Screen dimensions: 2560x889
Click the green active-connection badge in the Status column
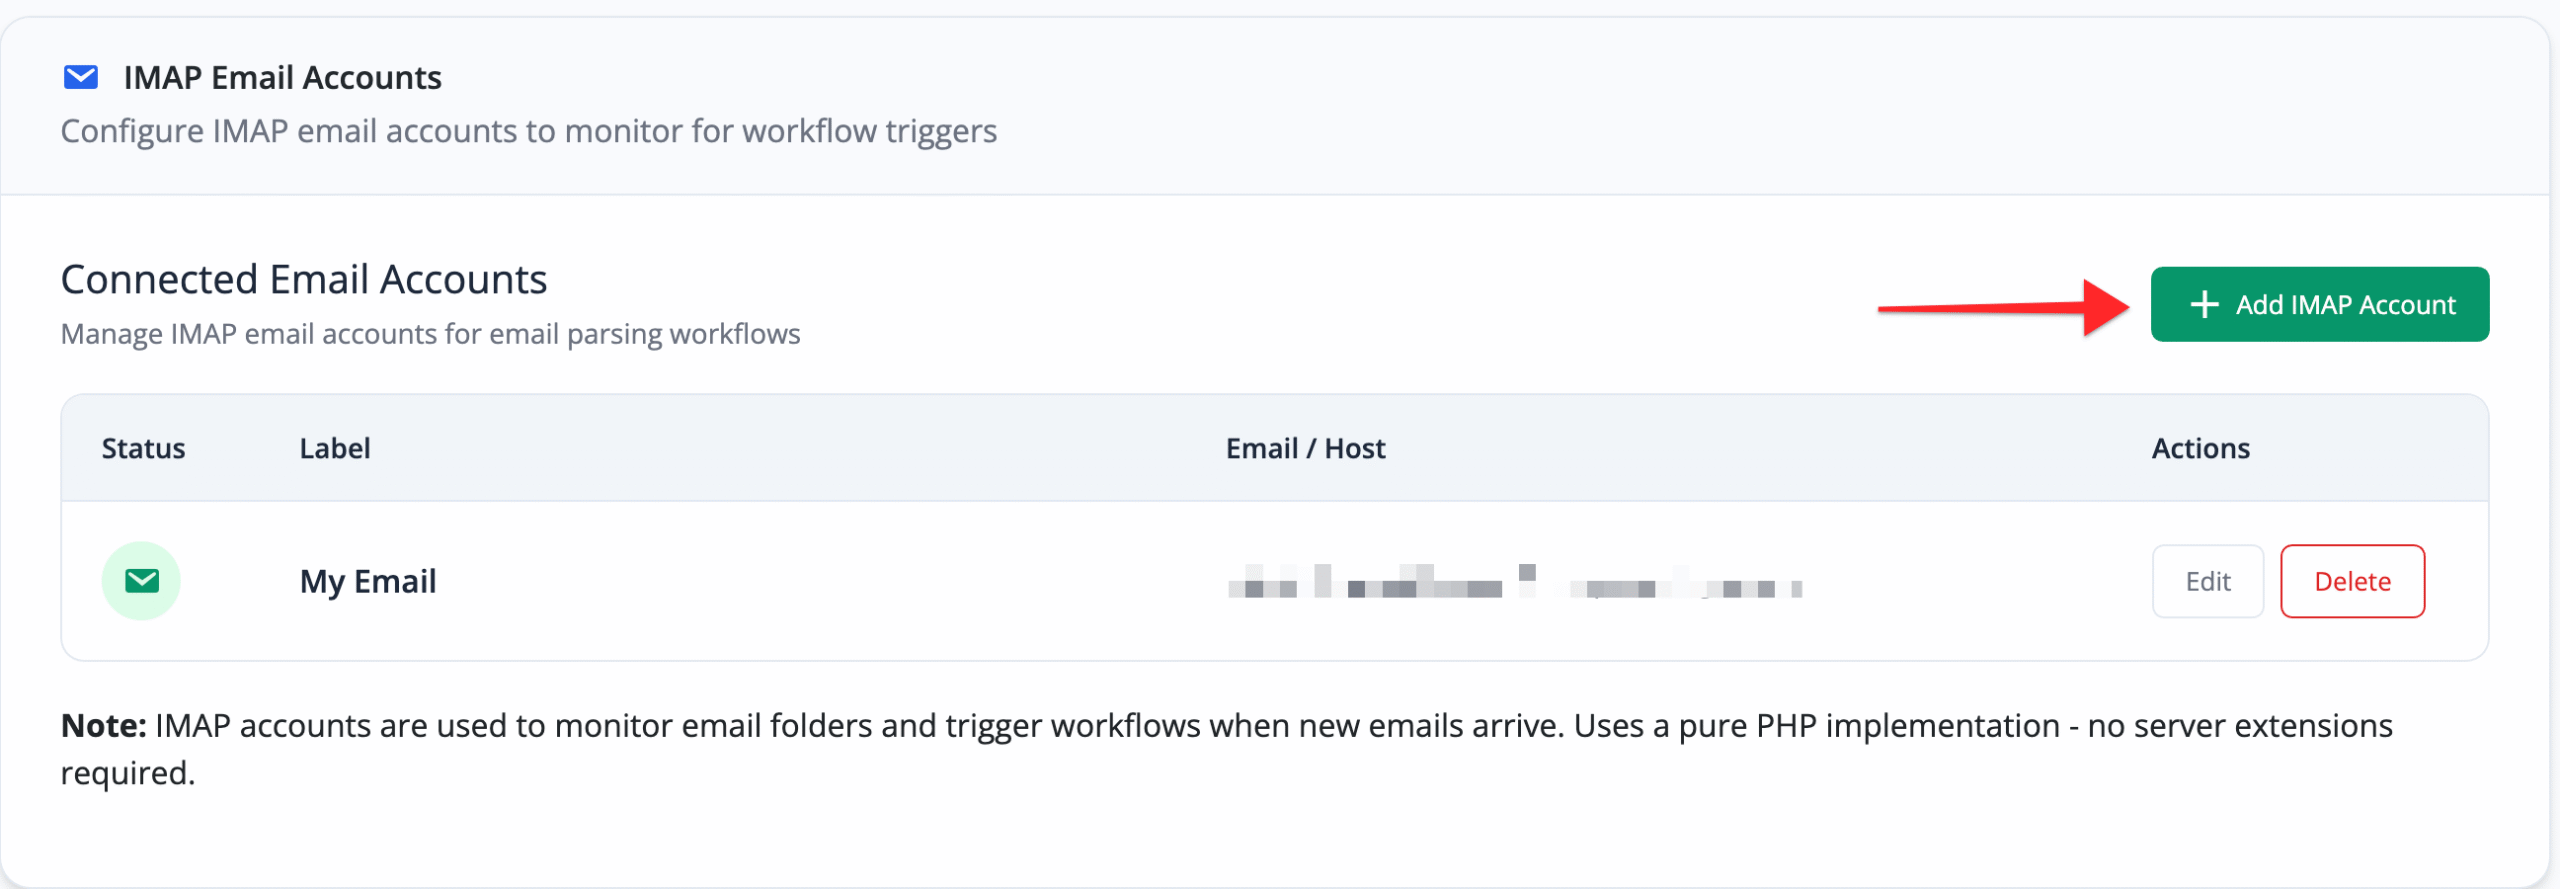pos(141,580)
